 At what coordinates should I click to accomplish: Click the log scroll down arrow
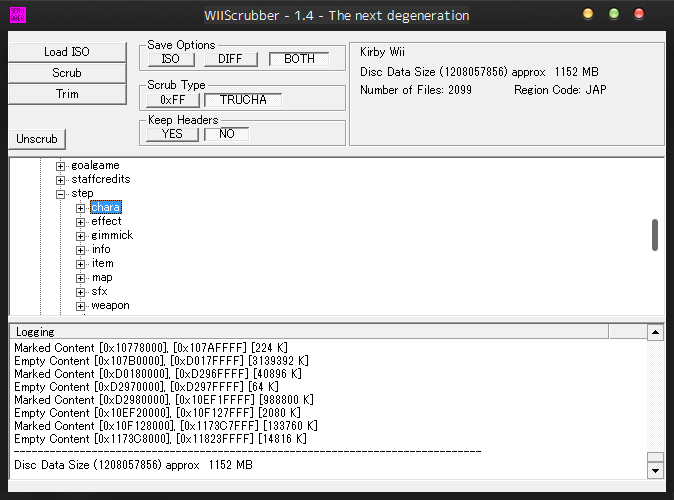(x=655, y=471)
